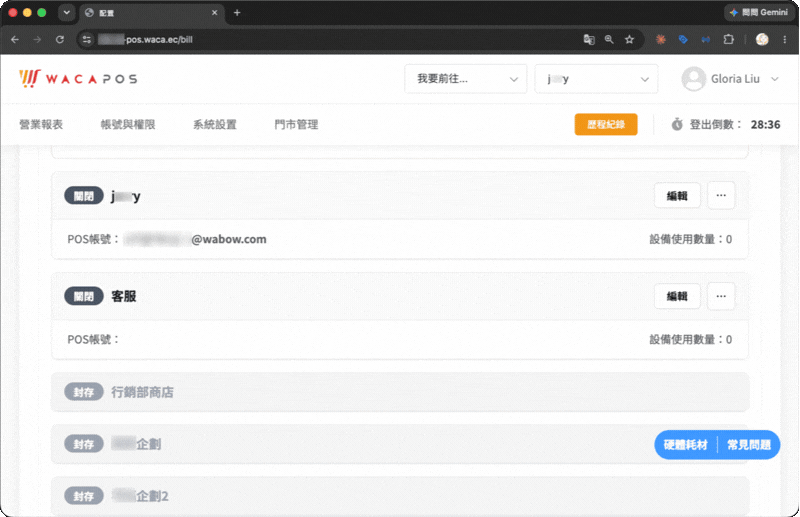Open site information icon in address bar

click(87, 39)
